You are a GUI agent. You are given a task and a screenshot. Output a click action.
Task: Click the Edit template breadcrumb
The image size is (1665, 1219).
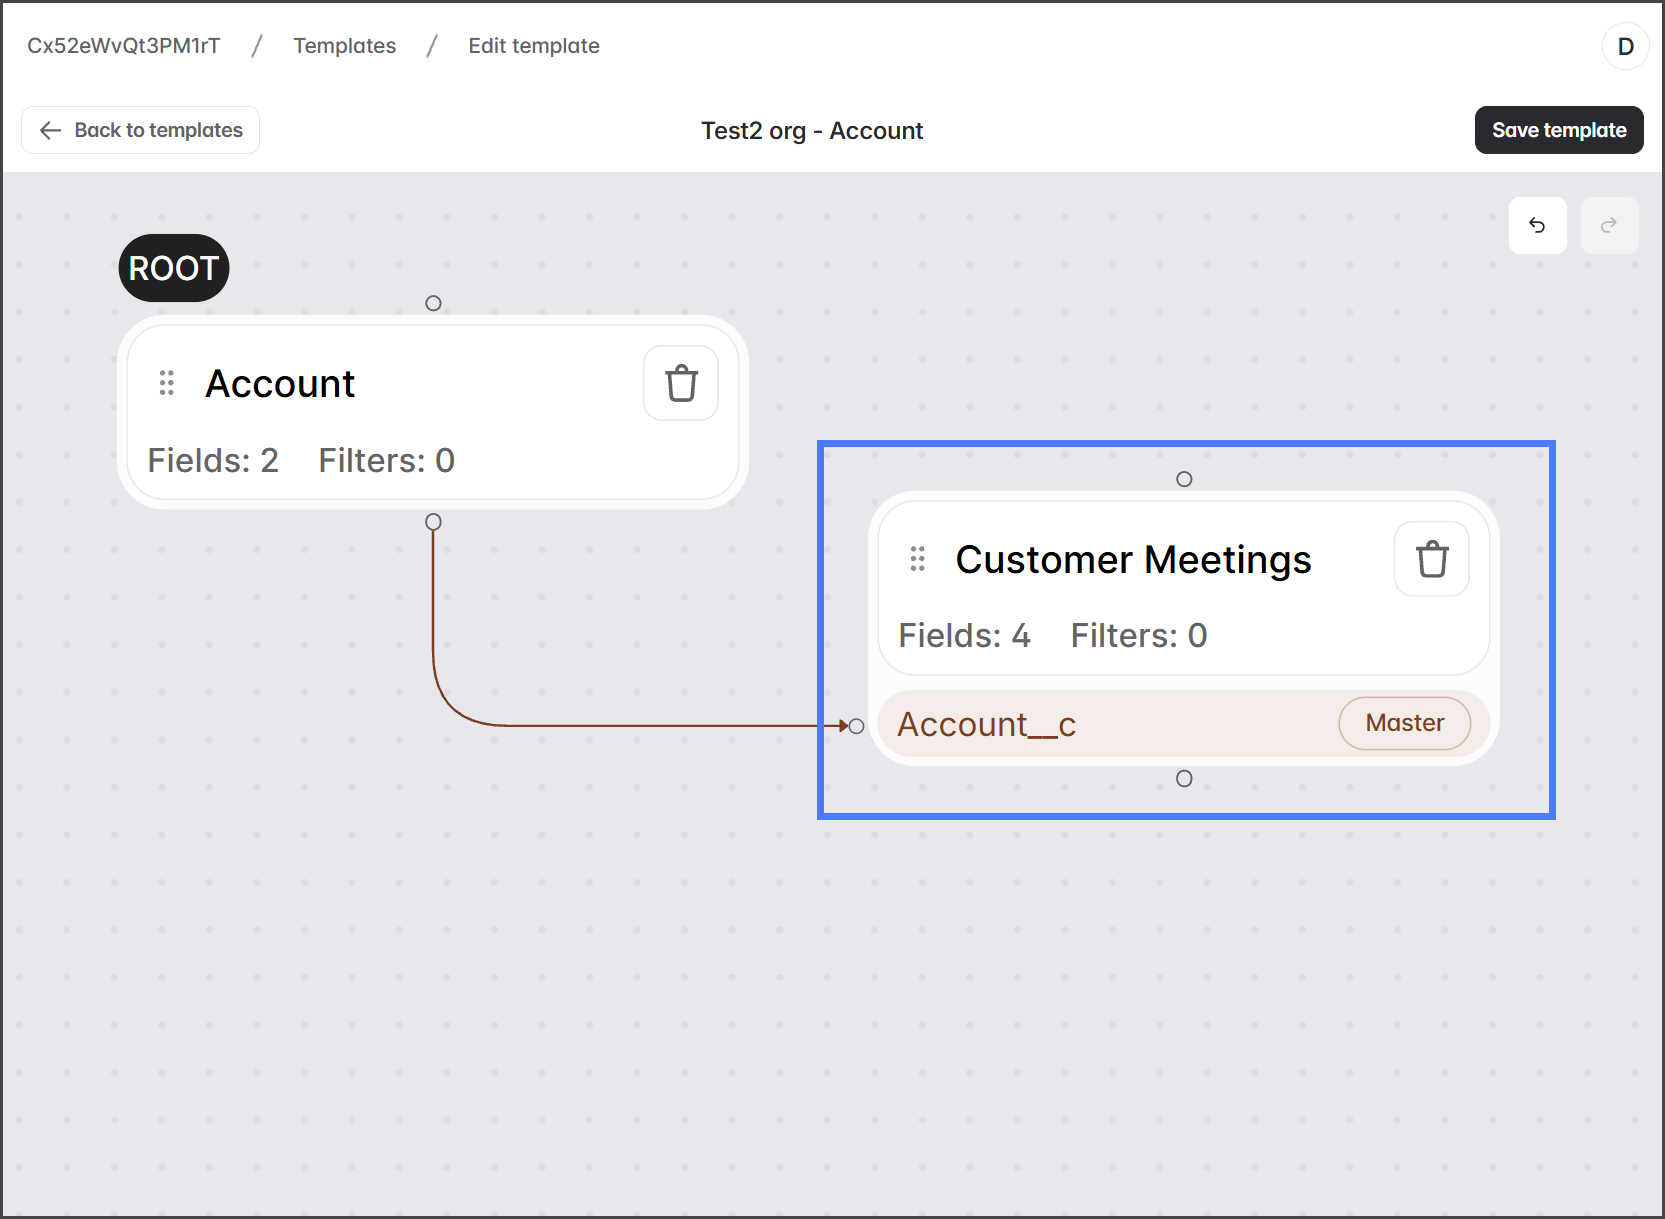point(533,46)
